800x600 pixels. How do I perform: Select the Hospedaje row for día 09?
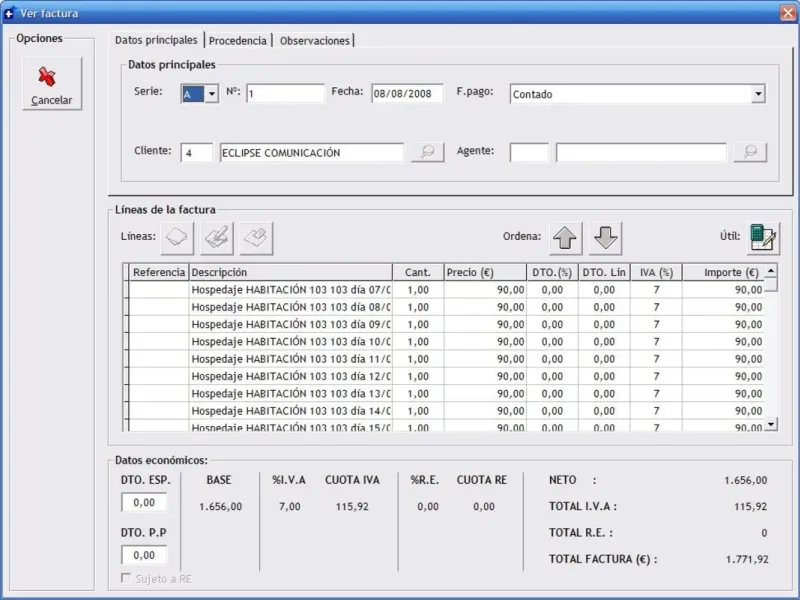tap(446, 324)
